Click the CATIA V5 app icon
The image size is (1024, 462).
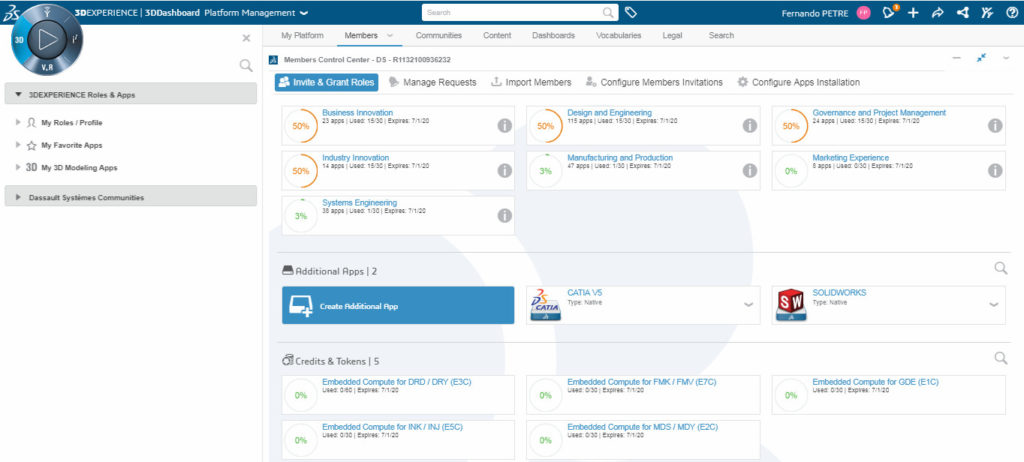(x=545, y=305)
